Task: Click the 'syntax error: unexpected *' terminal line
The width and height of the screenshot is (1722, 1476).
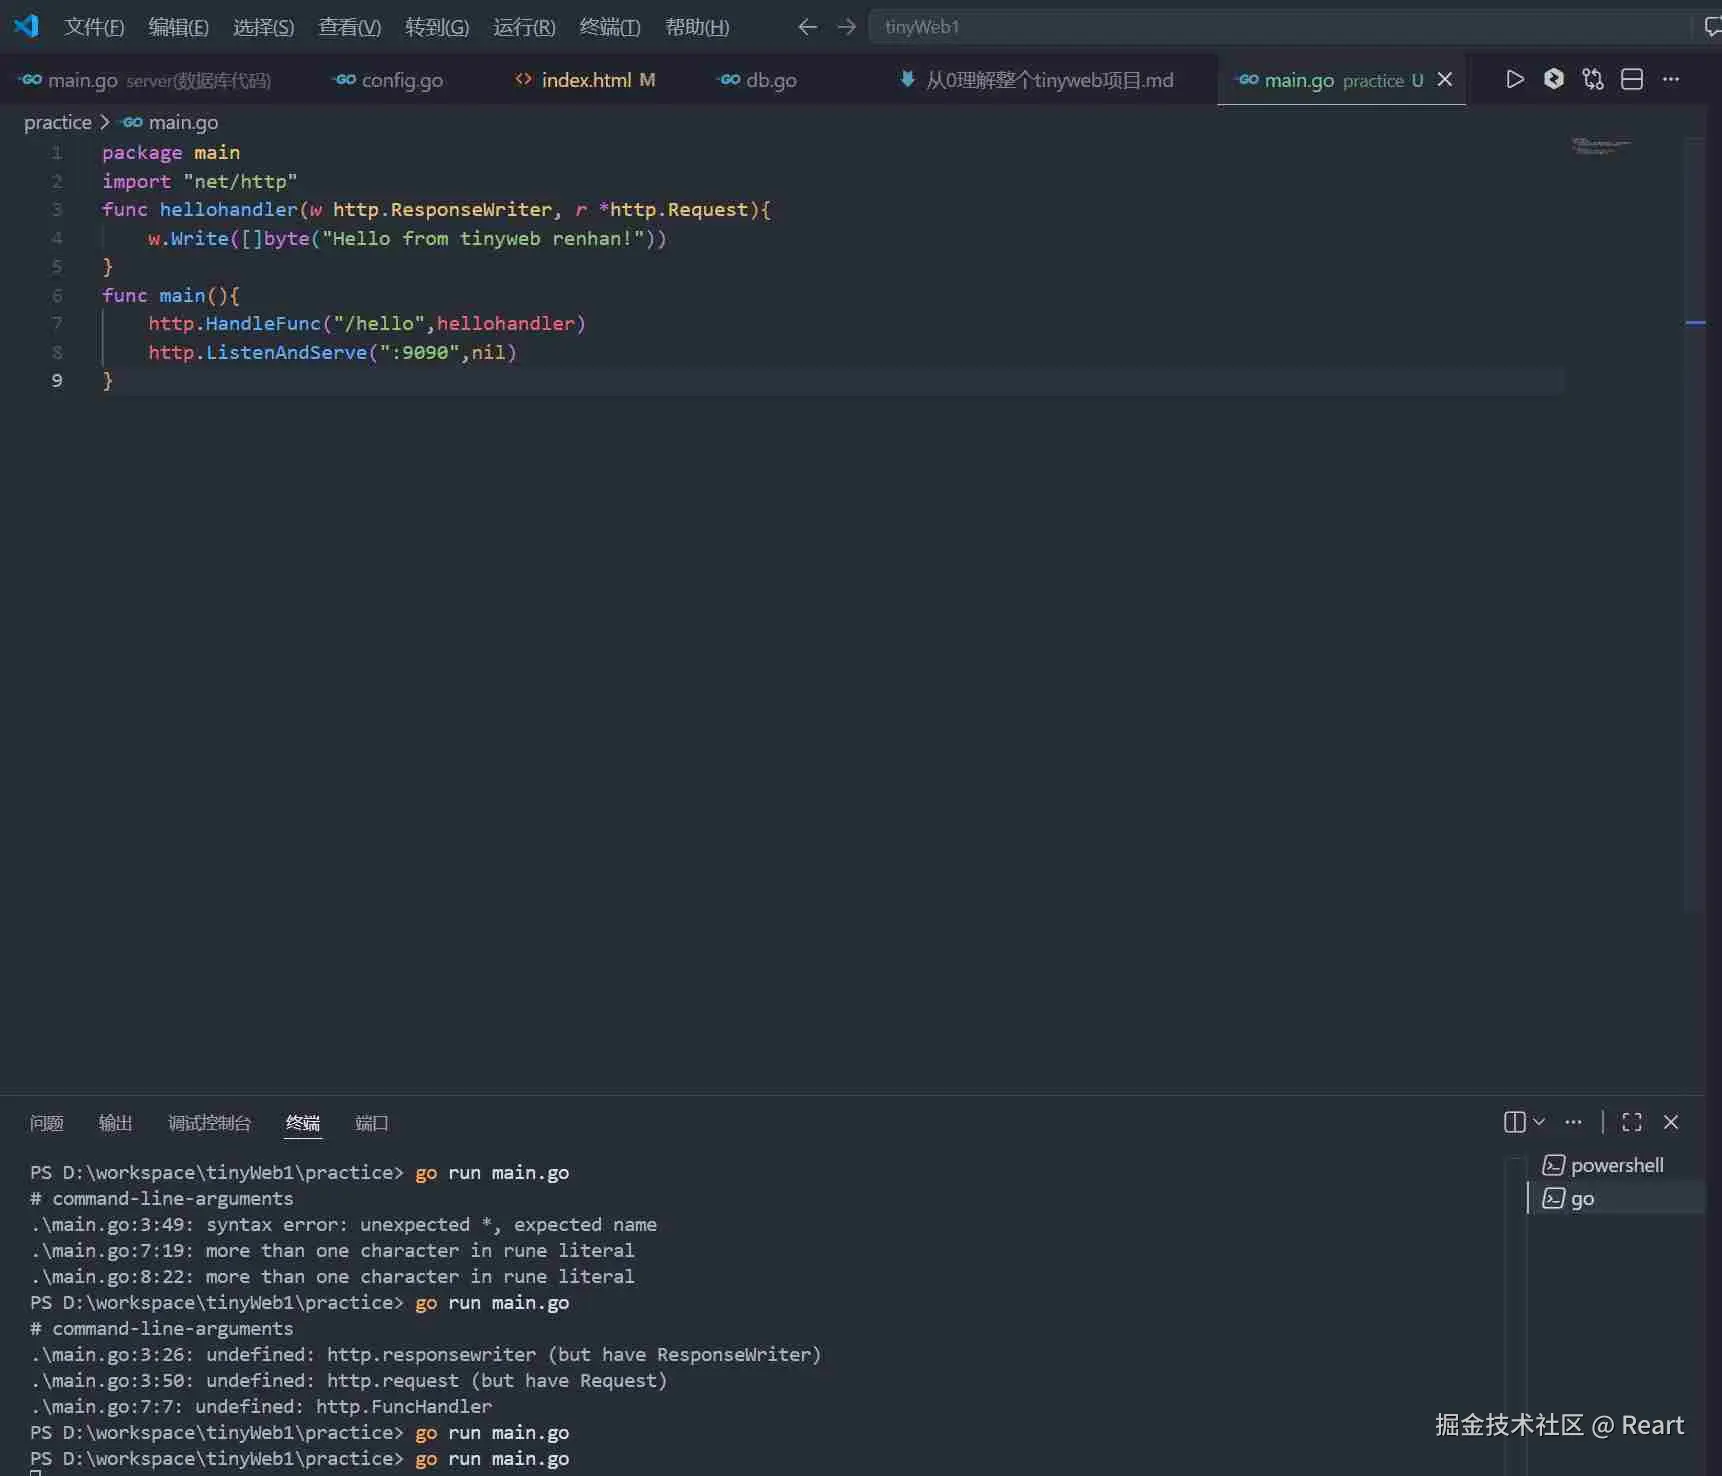Action: tap(343, 1224)
